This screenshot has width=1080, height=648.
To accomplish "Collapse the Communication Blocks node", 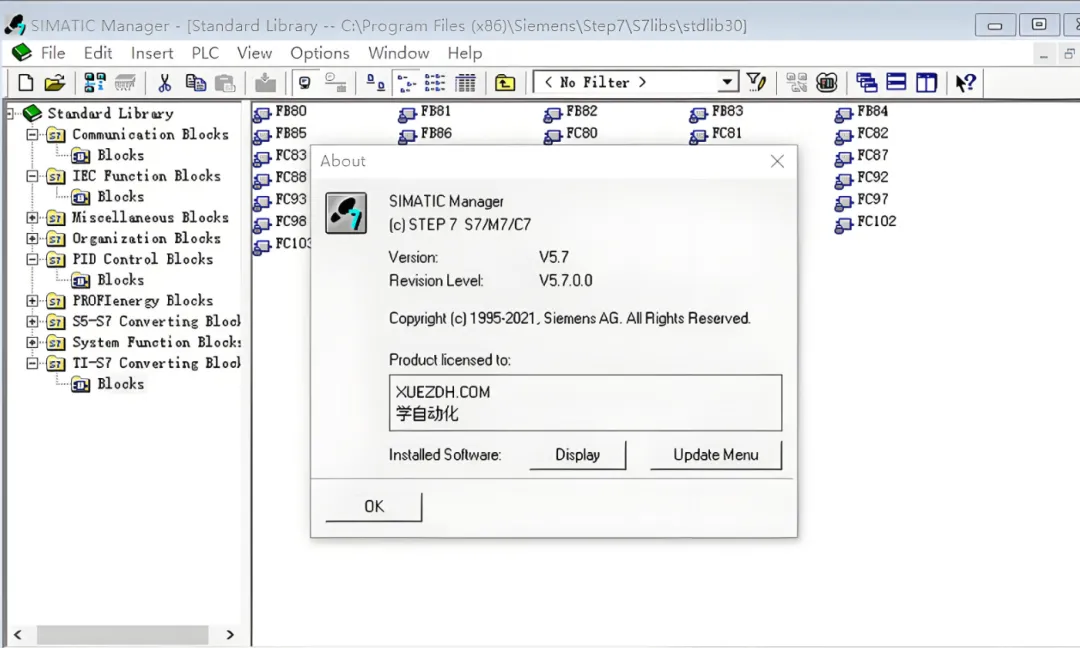I will click(x=32, y=134).
